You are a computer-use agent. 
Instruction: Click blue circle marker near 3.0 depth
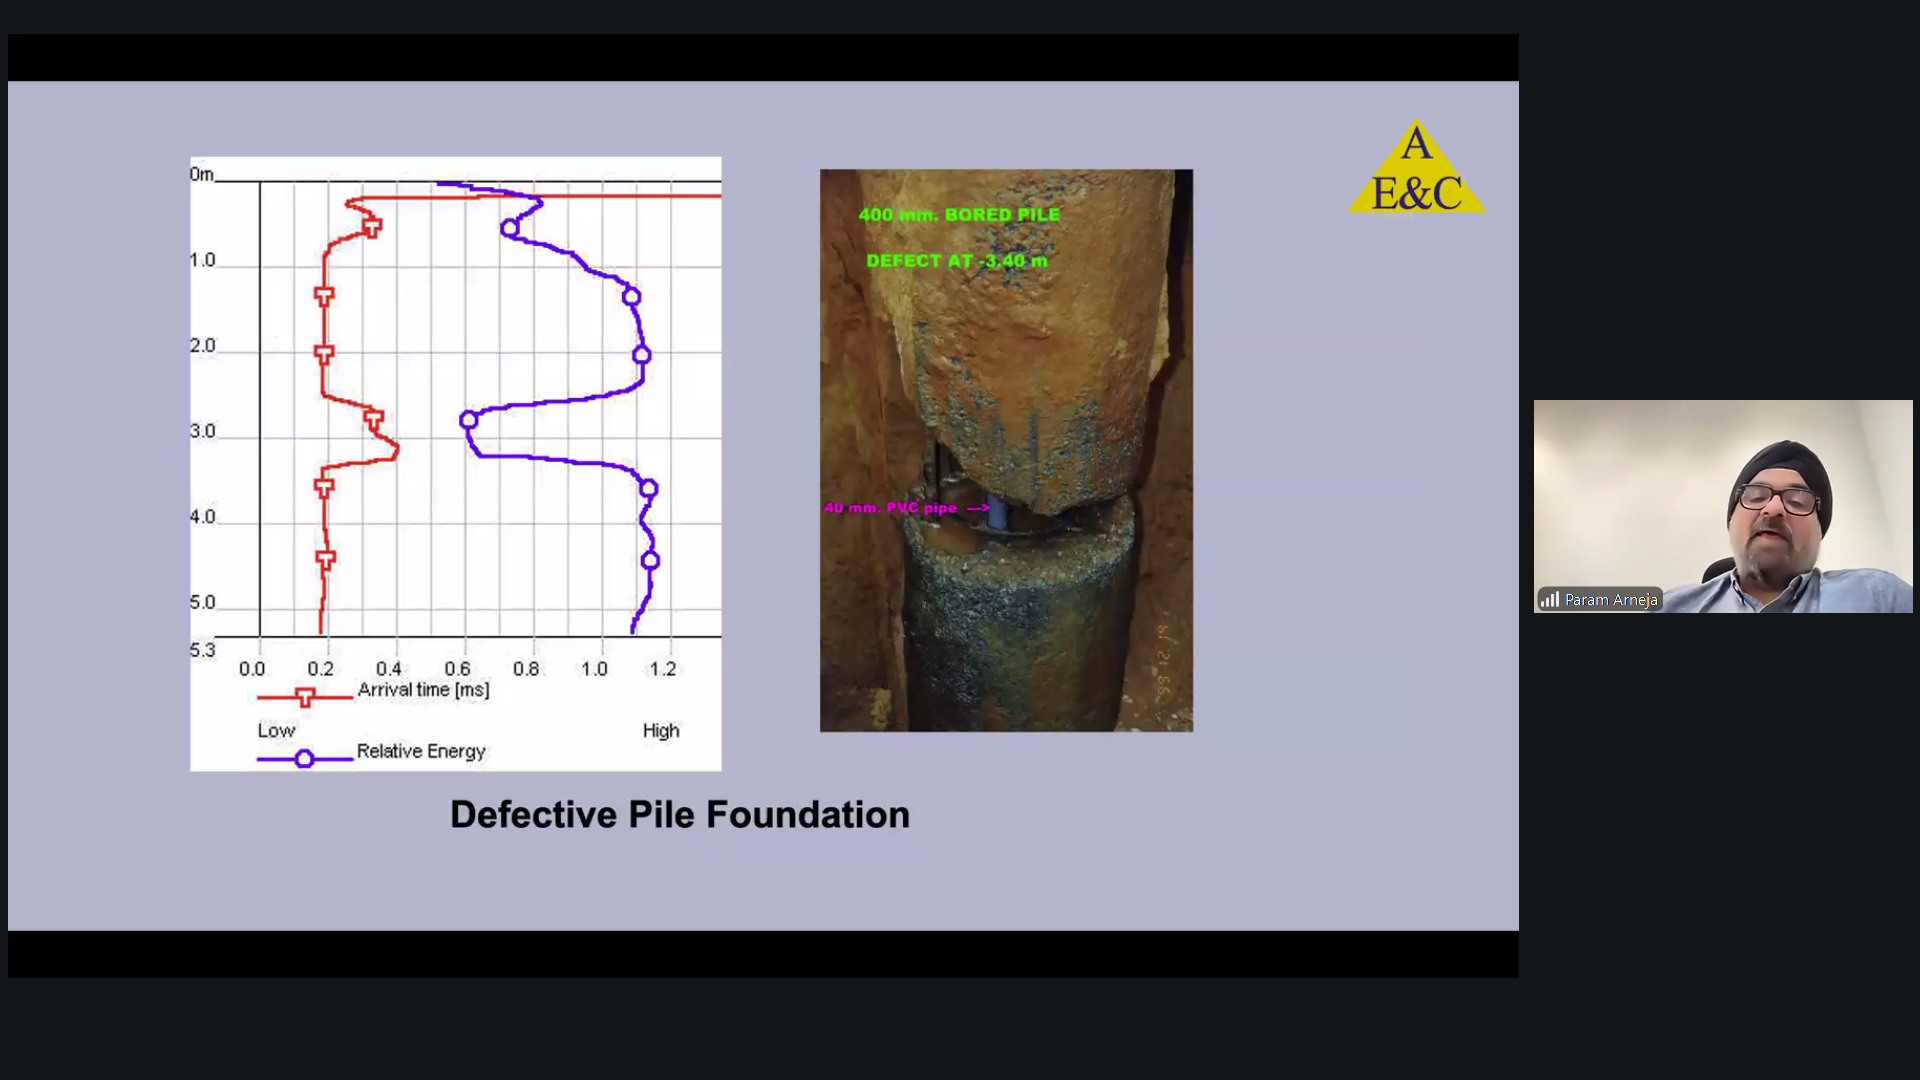coord(468,420)
